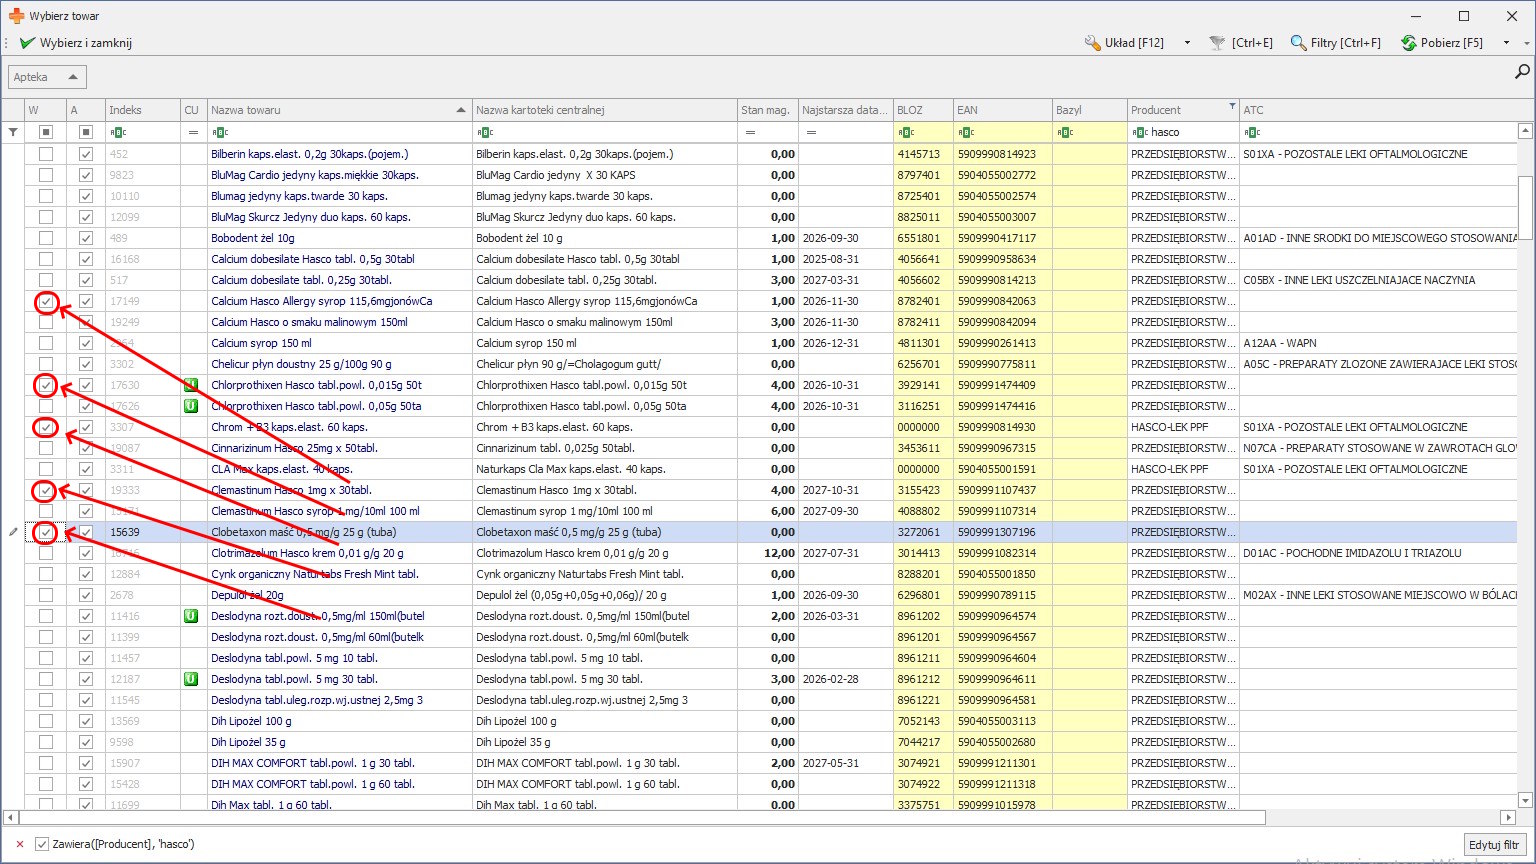1536x864 pixels.
Task: Click the Stan mag. column header
Action: coord(765,110)
